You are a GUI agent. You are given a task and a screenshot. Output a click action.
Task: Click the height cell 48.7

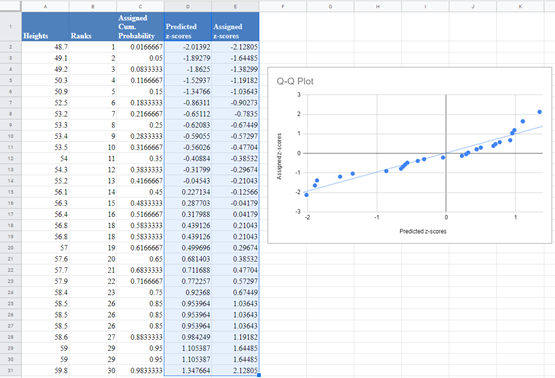tap(46, 47)
